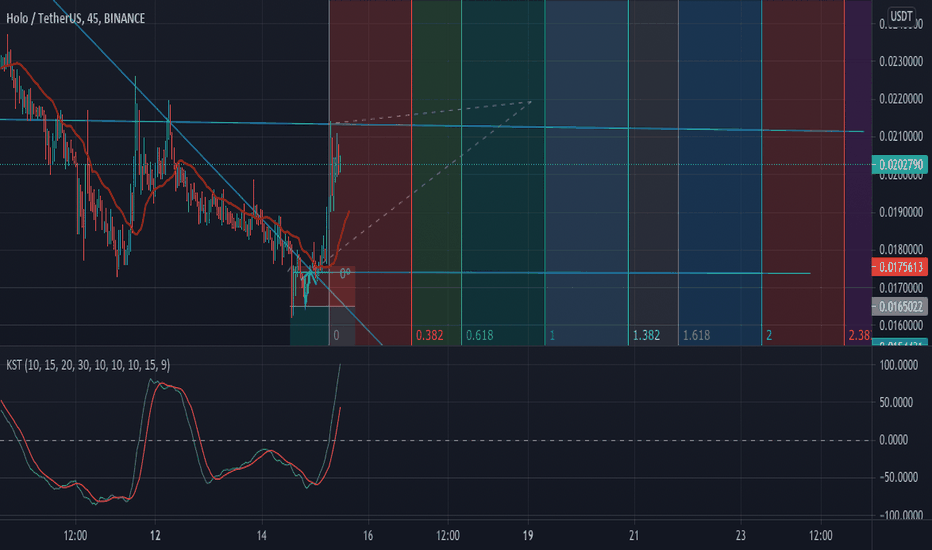Click the Holo / TetherUS symbol title

coord(75,18)
